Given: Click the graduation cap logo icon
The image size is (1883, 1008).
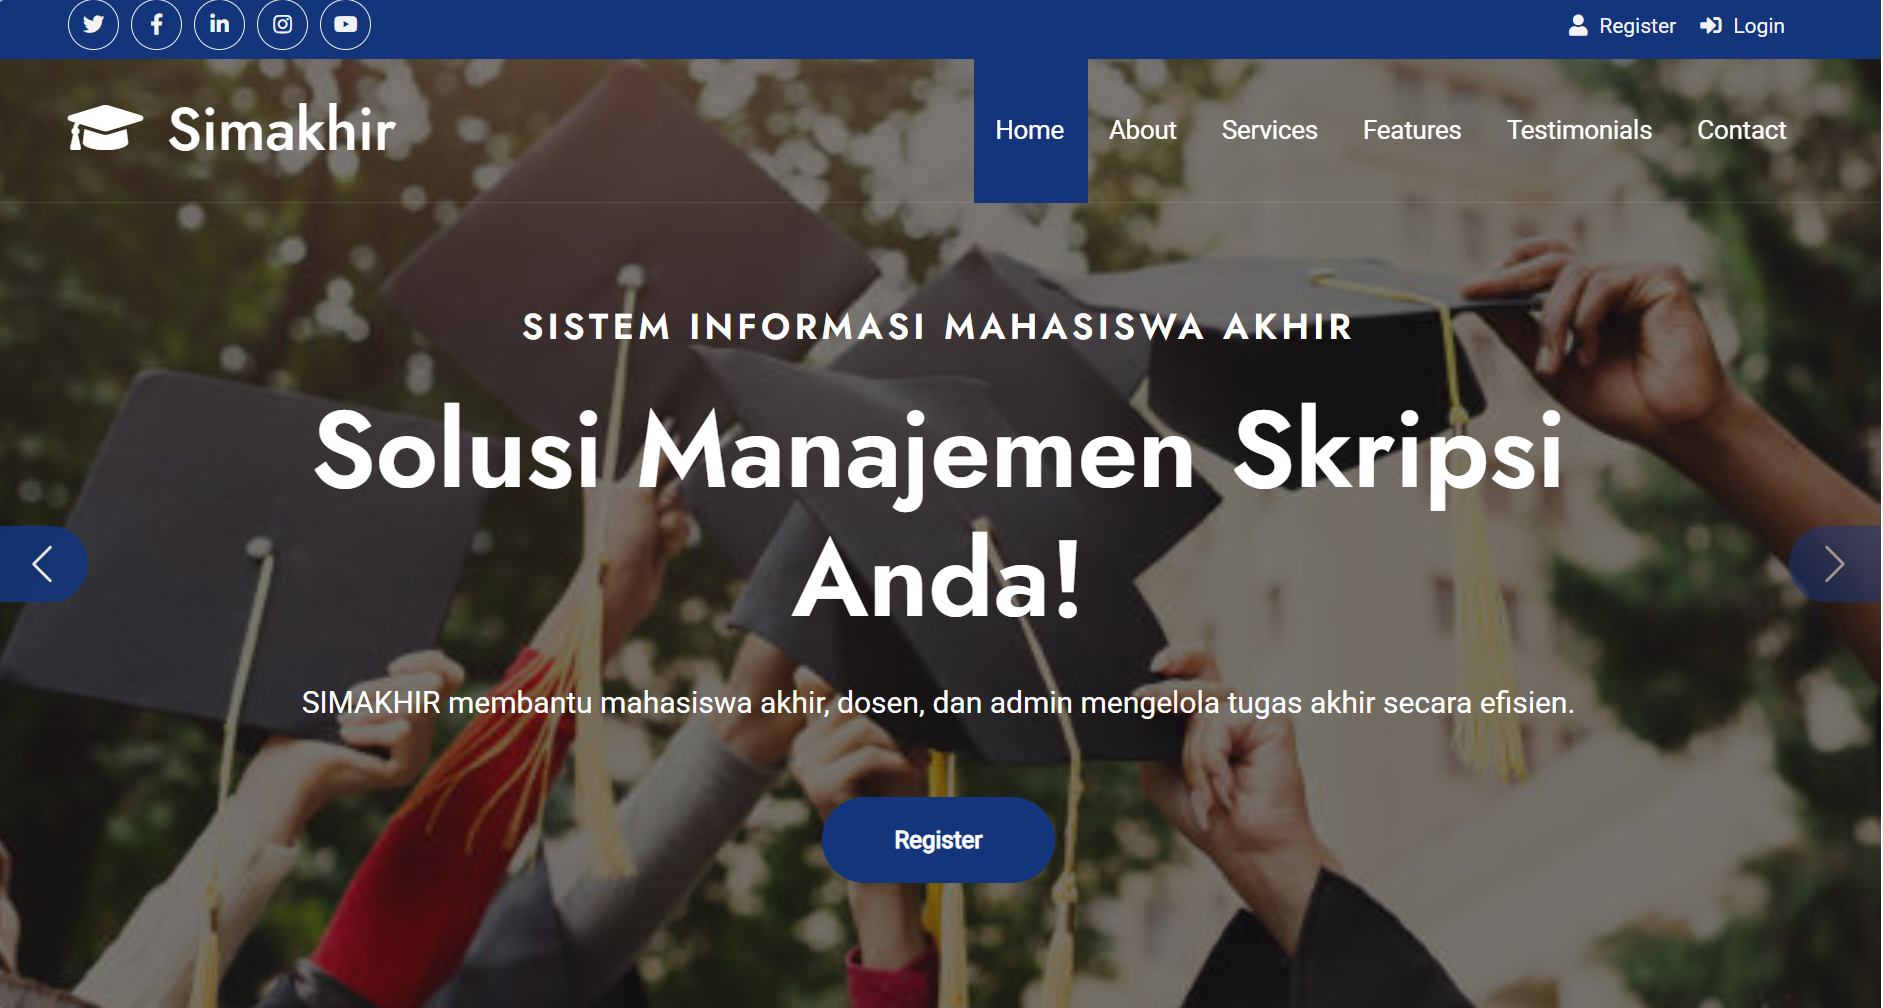Looking at the screenshot, I should click(105, 128).
